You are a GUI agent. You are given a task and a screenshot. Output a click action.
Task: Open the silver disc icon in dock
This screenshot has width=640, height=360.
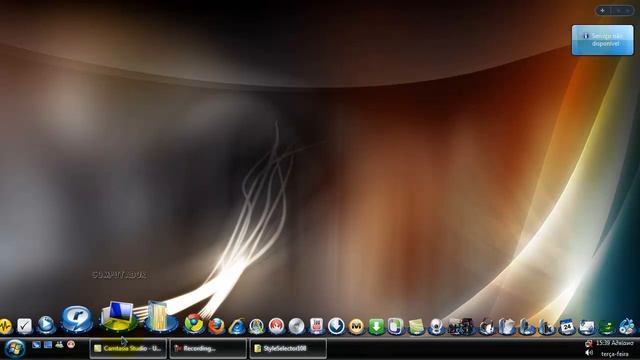(x=297, y=326)
